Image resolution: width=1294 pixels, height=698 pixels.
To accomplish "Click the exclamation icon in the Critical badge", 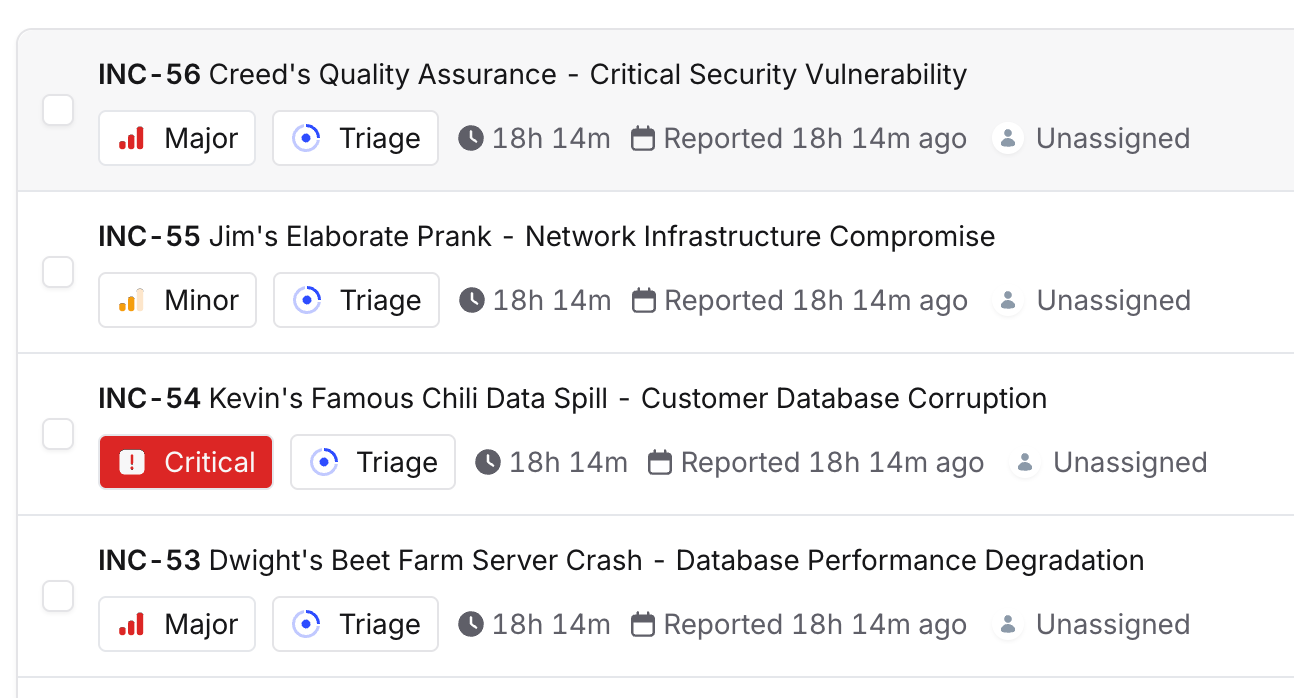I will pos(132,462).
